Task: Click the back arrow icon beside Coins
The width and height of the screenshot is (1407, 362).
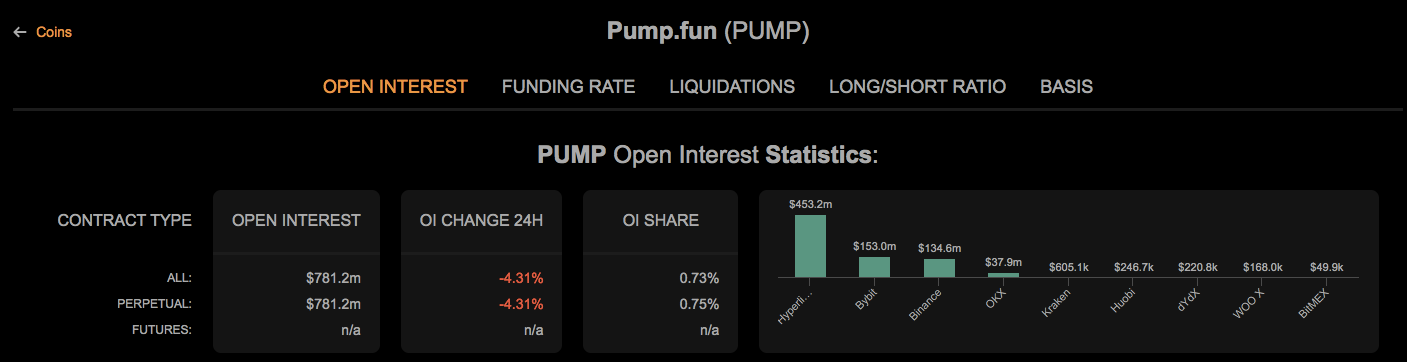Action: click(19, 32)
